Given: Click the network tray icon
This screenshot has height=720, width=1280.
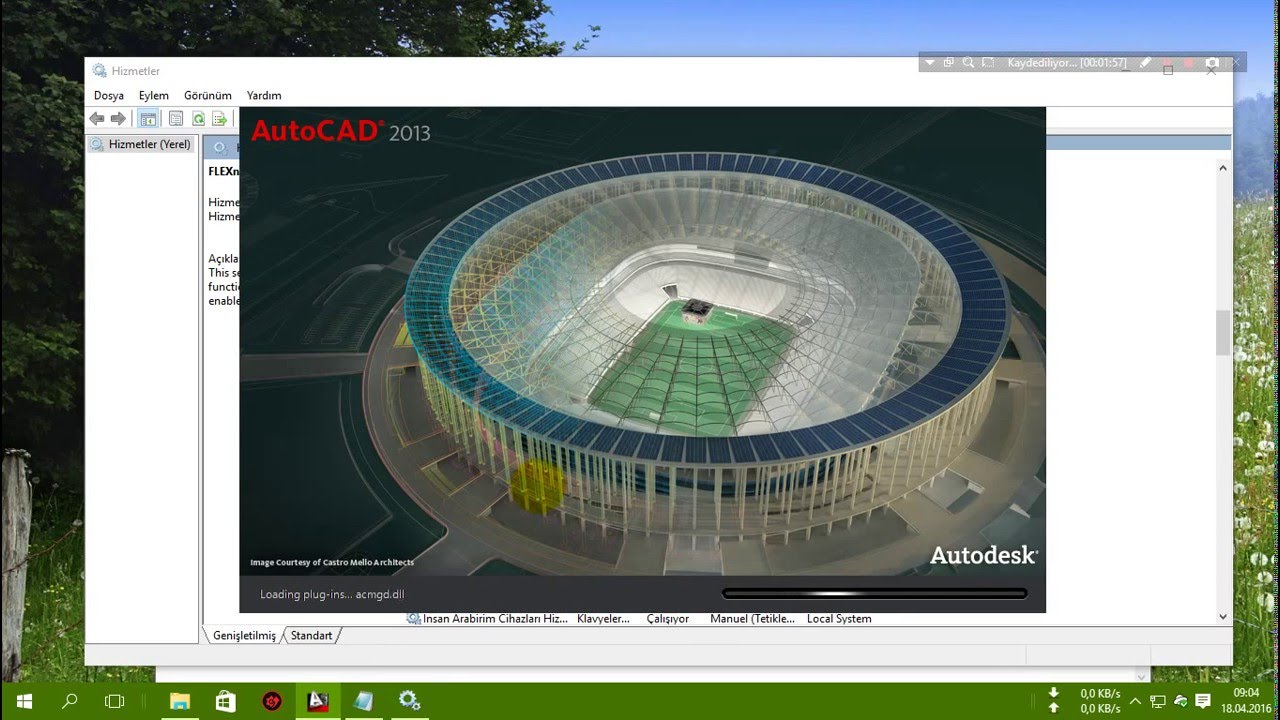Looking at the screenshot, I should [x=1158, y=701].
